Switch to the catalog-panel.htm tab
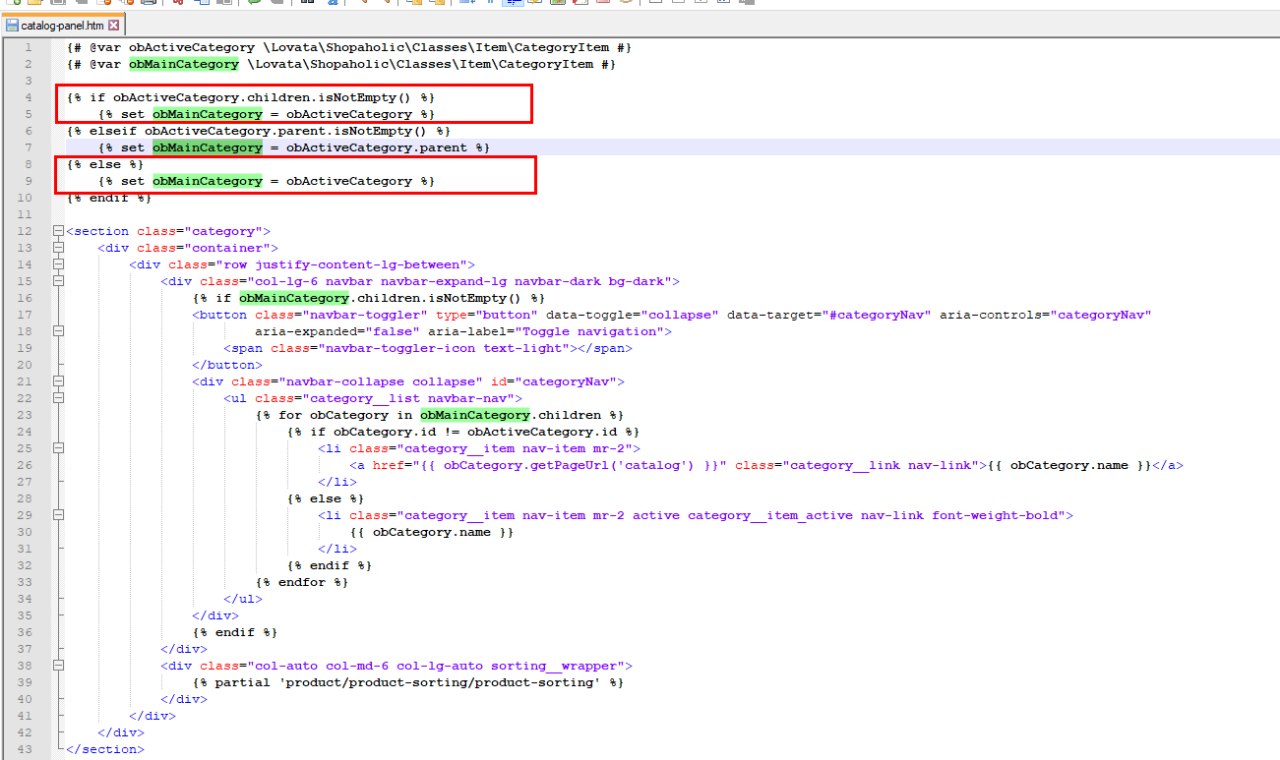The width and height of the screenshot is (1280, 760). click(x=62, y=24)
